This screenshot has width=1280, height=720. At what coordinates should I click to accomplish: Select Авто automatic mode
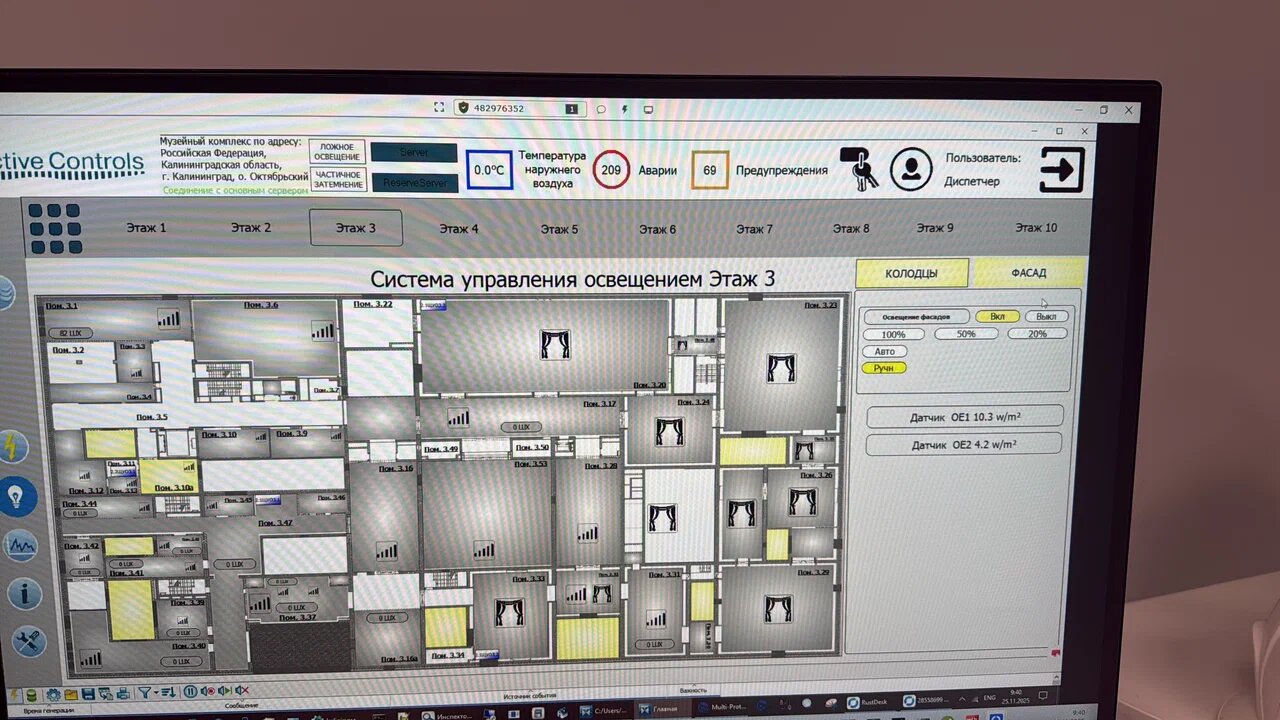885,351
